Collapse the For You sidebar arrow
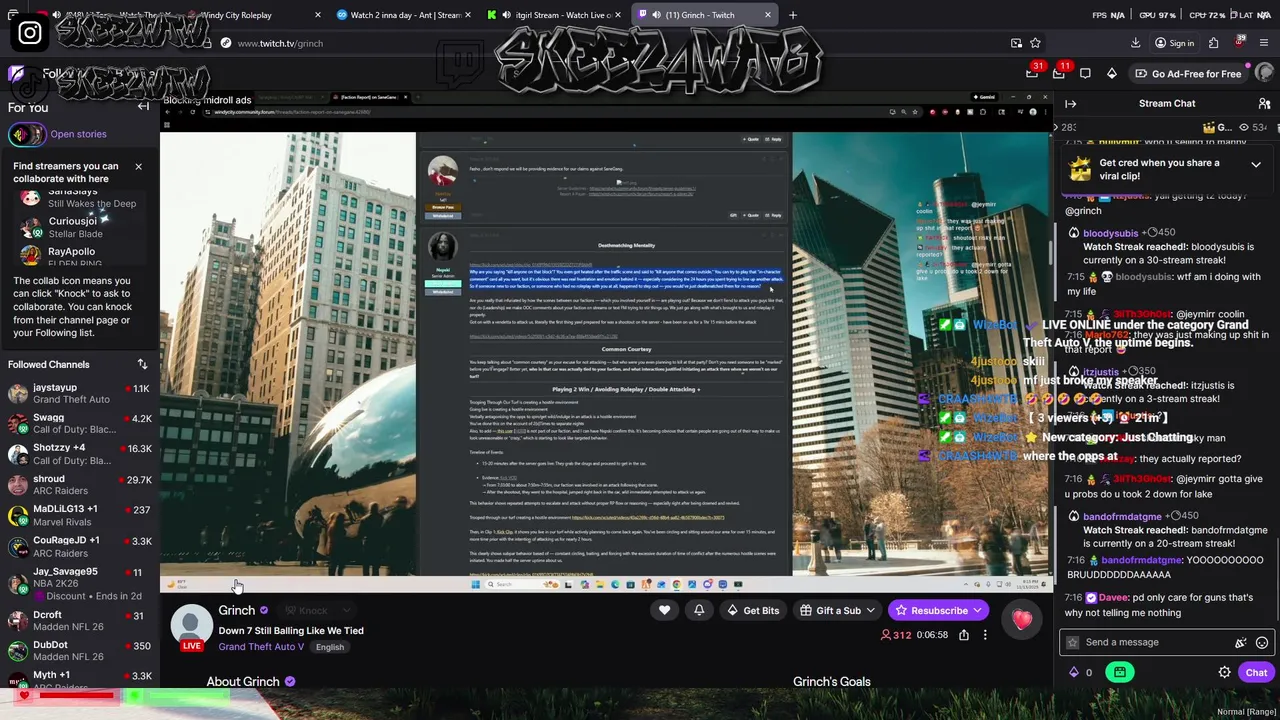This screenshot has width=1280, height=720. (143, 106)
